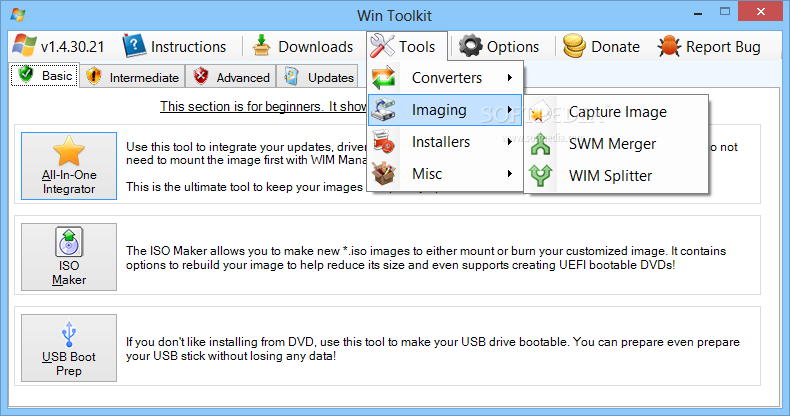Click the ISO Maker disc icon
Screen dimensions: 790x416
coord(69,242)
